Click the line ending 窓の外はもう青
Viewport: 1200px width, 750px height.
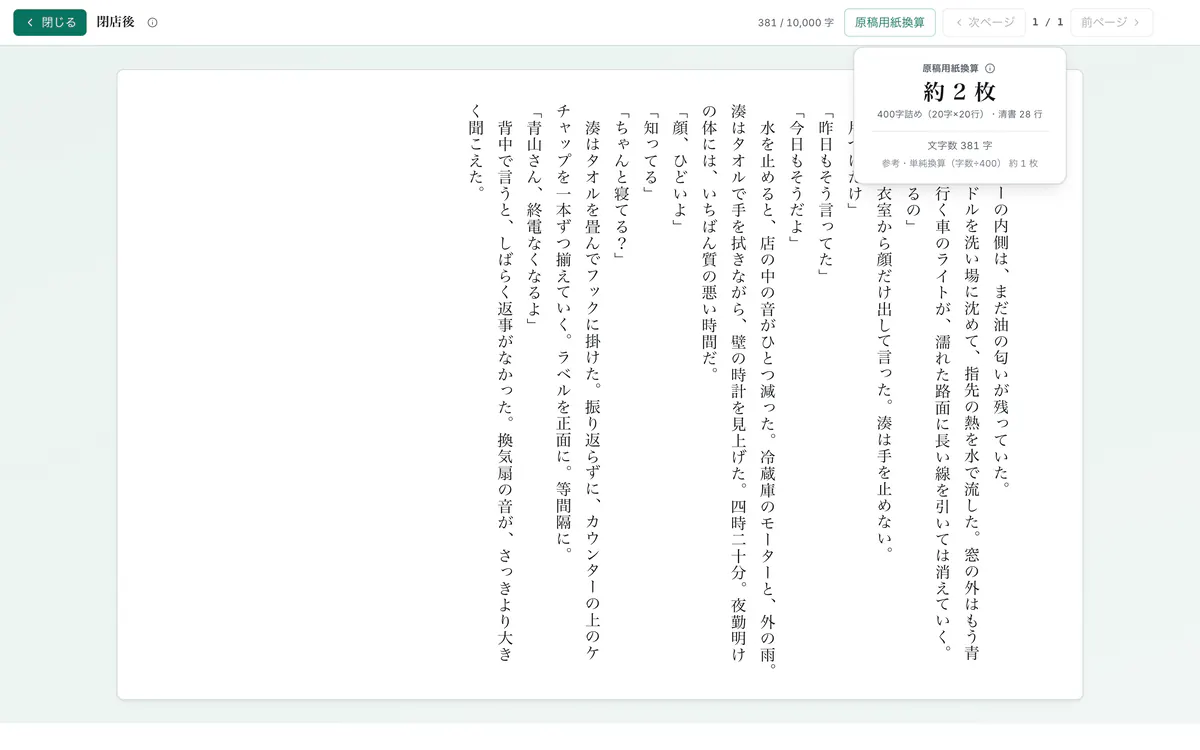(x=971, y=422)
